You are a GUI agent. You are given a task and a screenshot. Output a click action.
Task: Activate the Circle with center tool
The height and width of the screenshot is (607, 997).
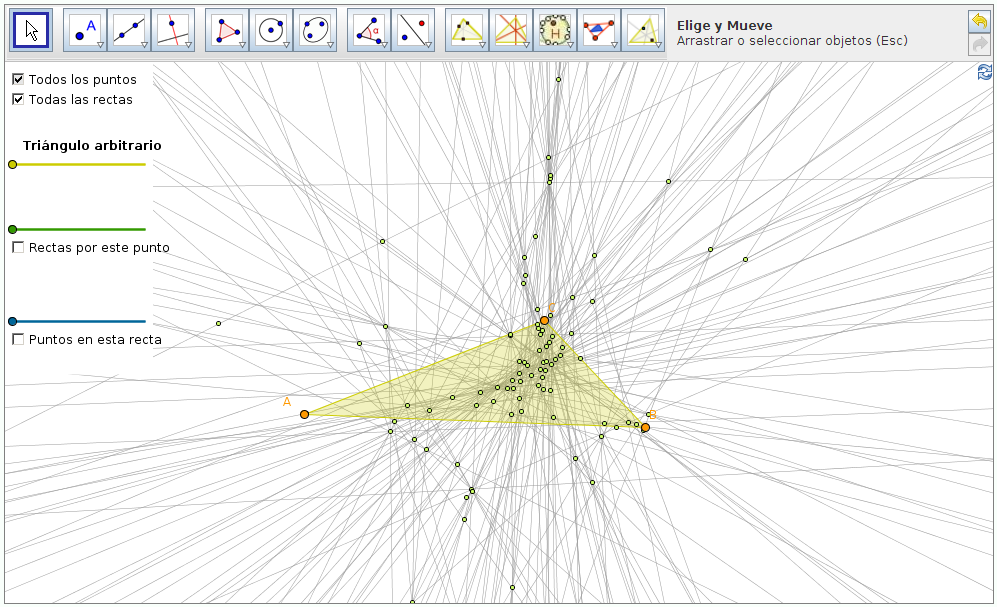(271, 31)
